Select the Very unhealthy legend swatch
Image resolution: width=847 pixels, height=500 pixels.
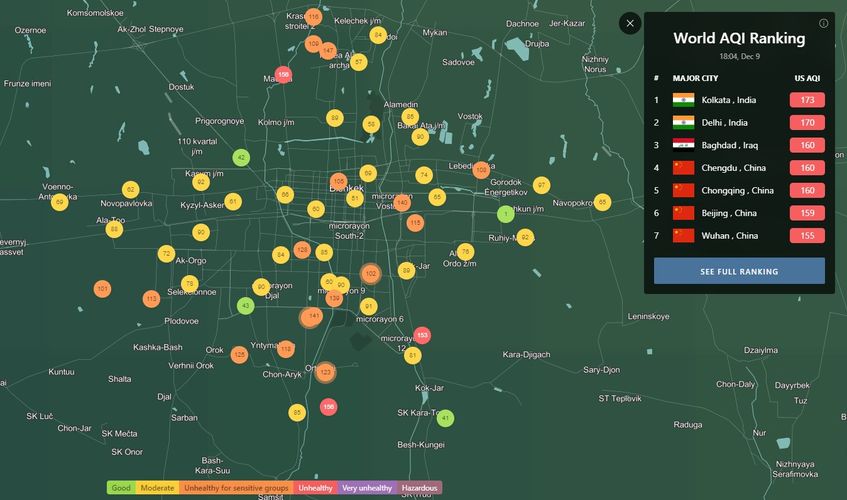click(x=367, y=488)
